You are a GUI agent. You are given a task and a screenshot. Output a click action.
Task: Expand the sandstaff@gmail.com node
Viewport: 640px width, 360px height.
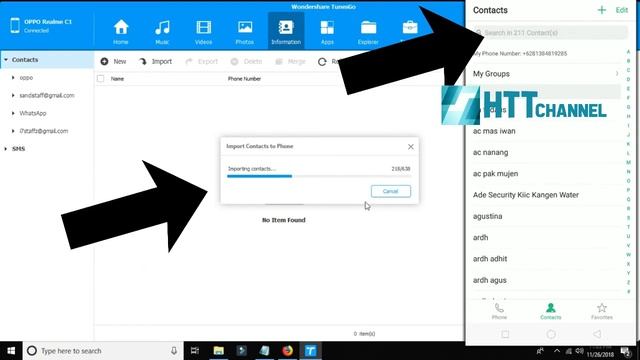pyautogui.click(x=13, y=96)
